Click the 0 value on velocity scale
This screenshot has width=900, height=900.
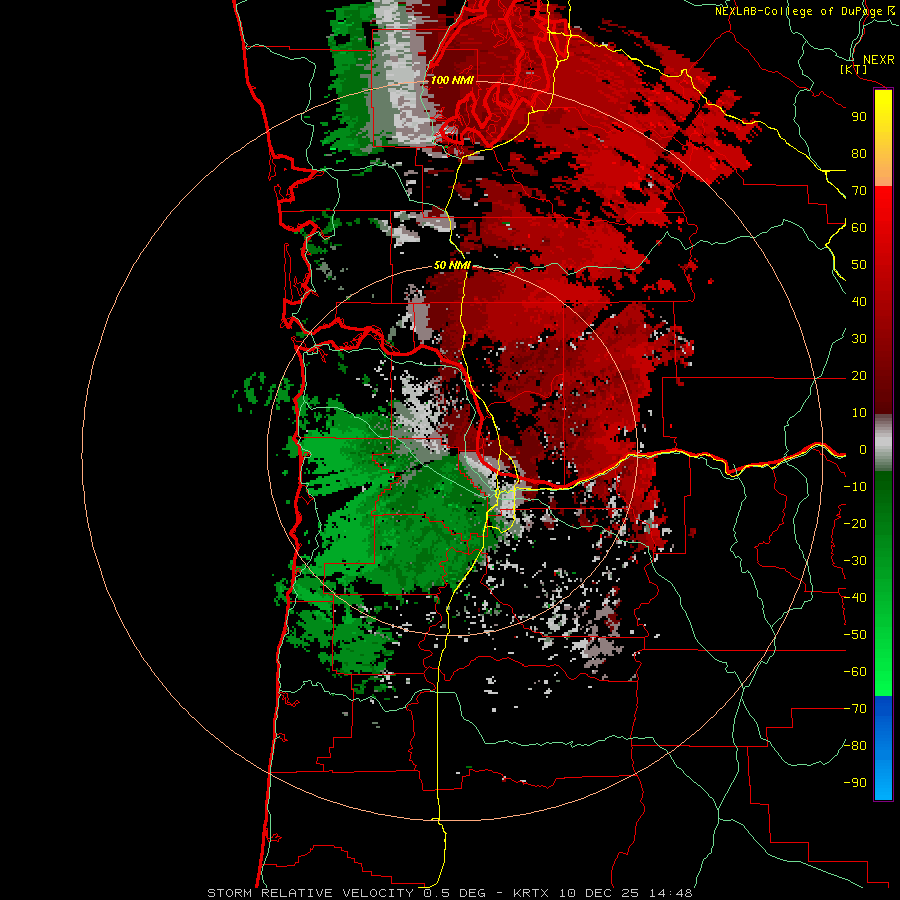coord(863,450)
